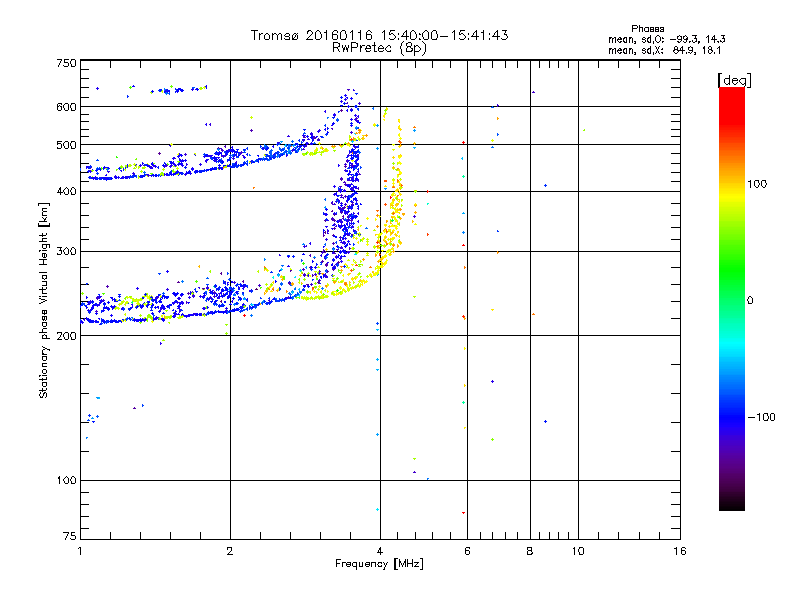Click the rainbow phase colorbar

[x=732, y=298]
